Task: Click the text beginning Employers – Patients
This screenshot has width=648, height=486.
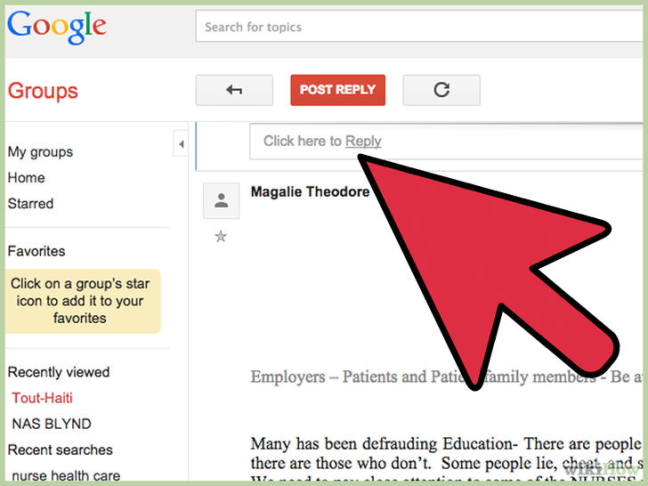Action: pyautogui.click(x=446, y=377)
